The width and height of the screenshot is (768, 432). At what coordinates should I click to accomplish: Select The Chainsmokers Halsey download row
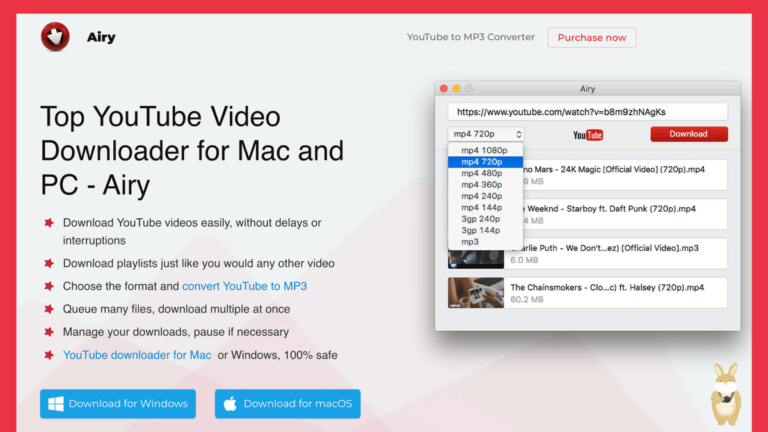[587, 293]
